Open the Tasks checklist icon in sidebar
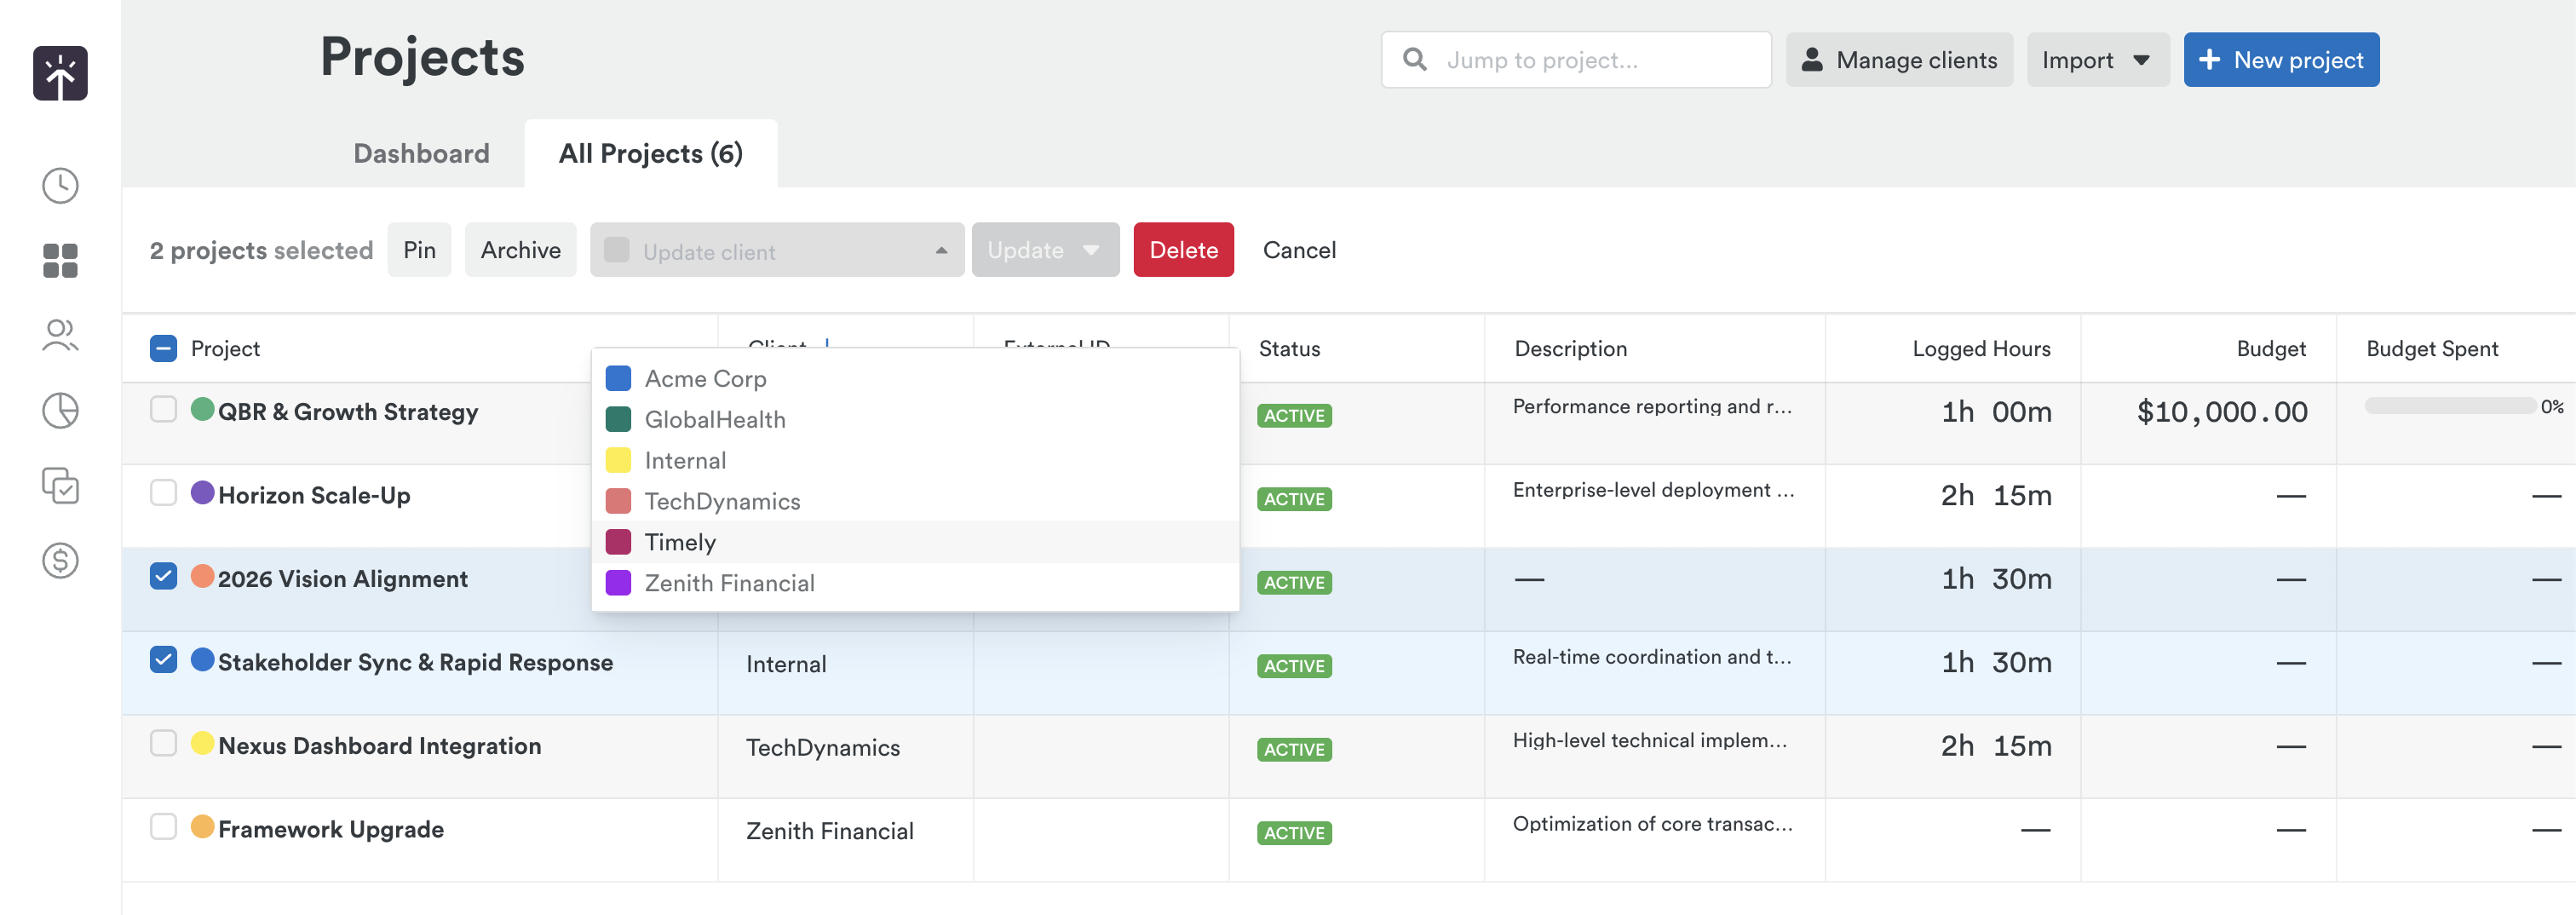The image size is (2576, 915). pyautogui.click(x=60, y=485)
